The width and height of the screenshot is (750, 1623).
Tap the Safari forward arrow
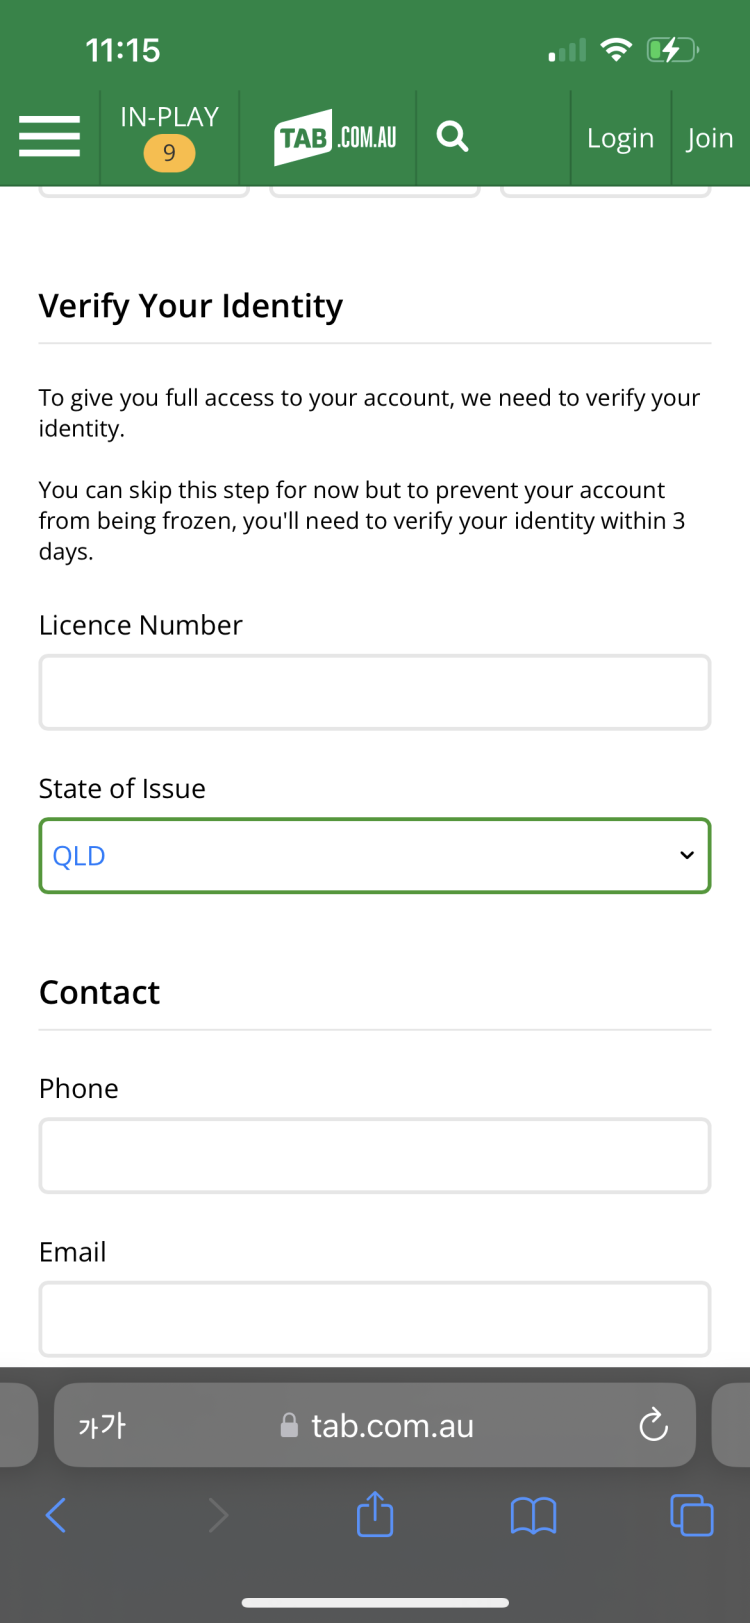[218, 1515]
